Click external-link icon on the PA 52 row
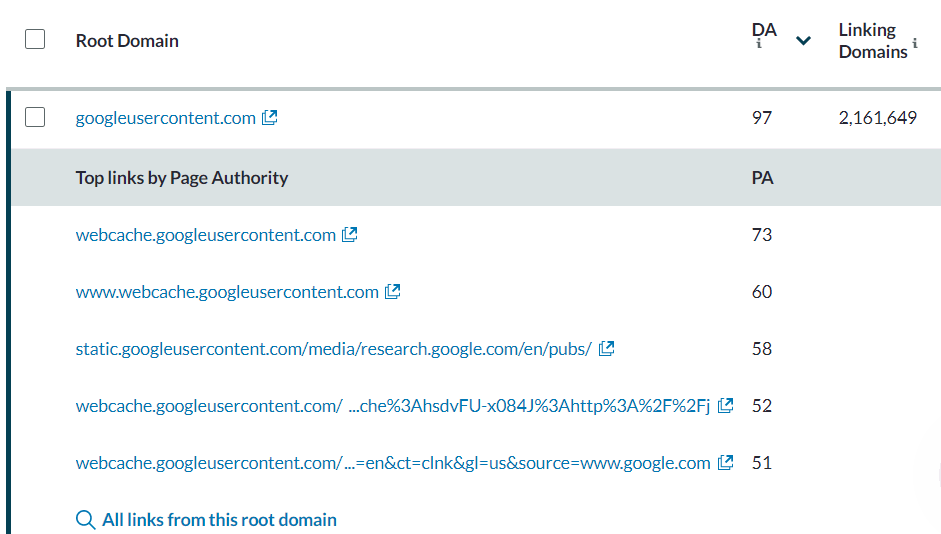 [726, 406]
